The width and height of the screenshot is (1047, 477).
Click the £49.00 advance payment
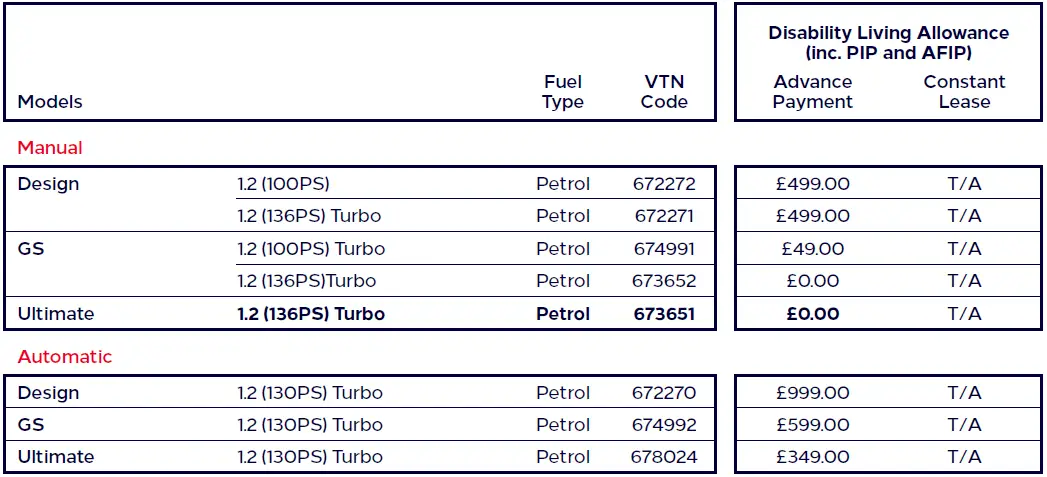tap(813, 249)
